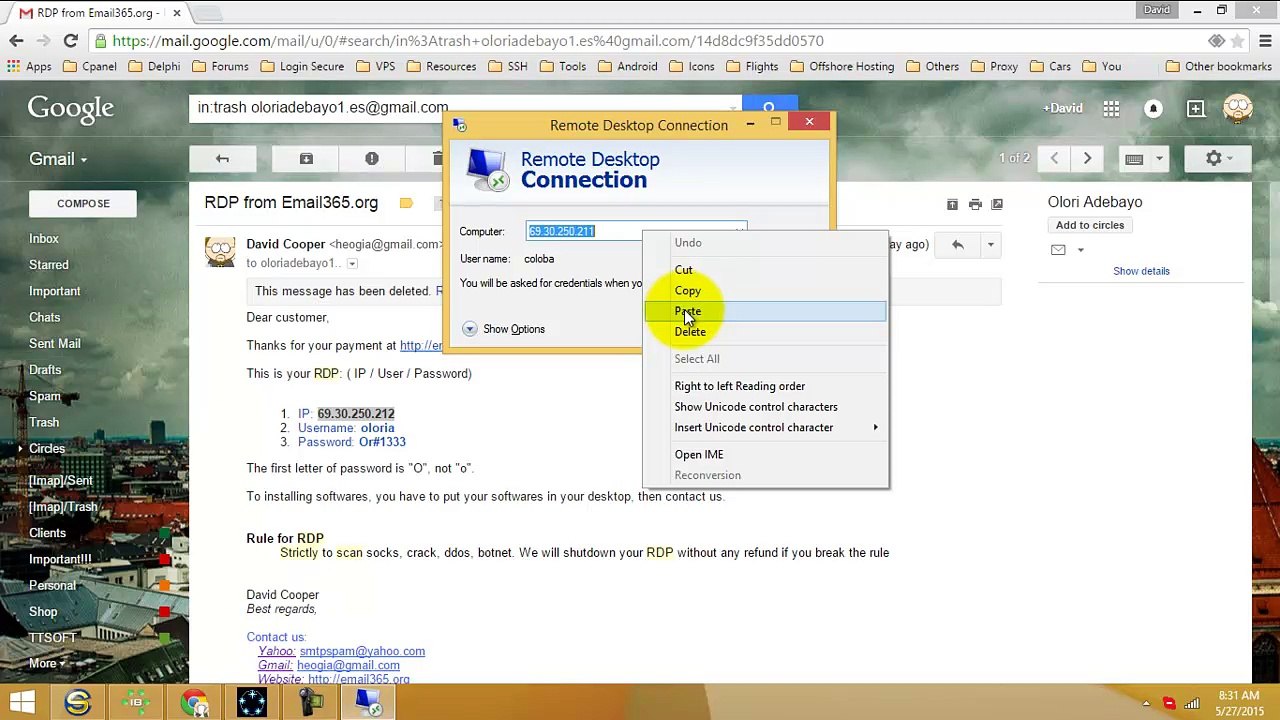Screen dimensions: 1280x720
Task: Click the yellow label marker beside subject
Action: click(x=405, y=203)
